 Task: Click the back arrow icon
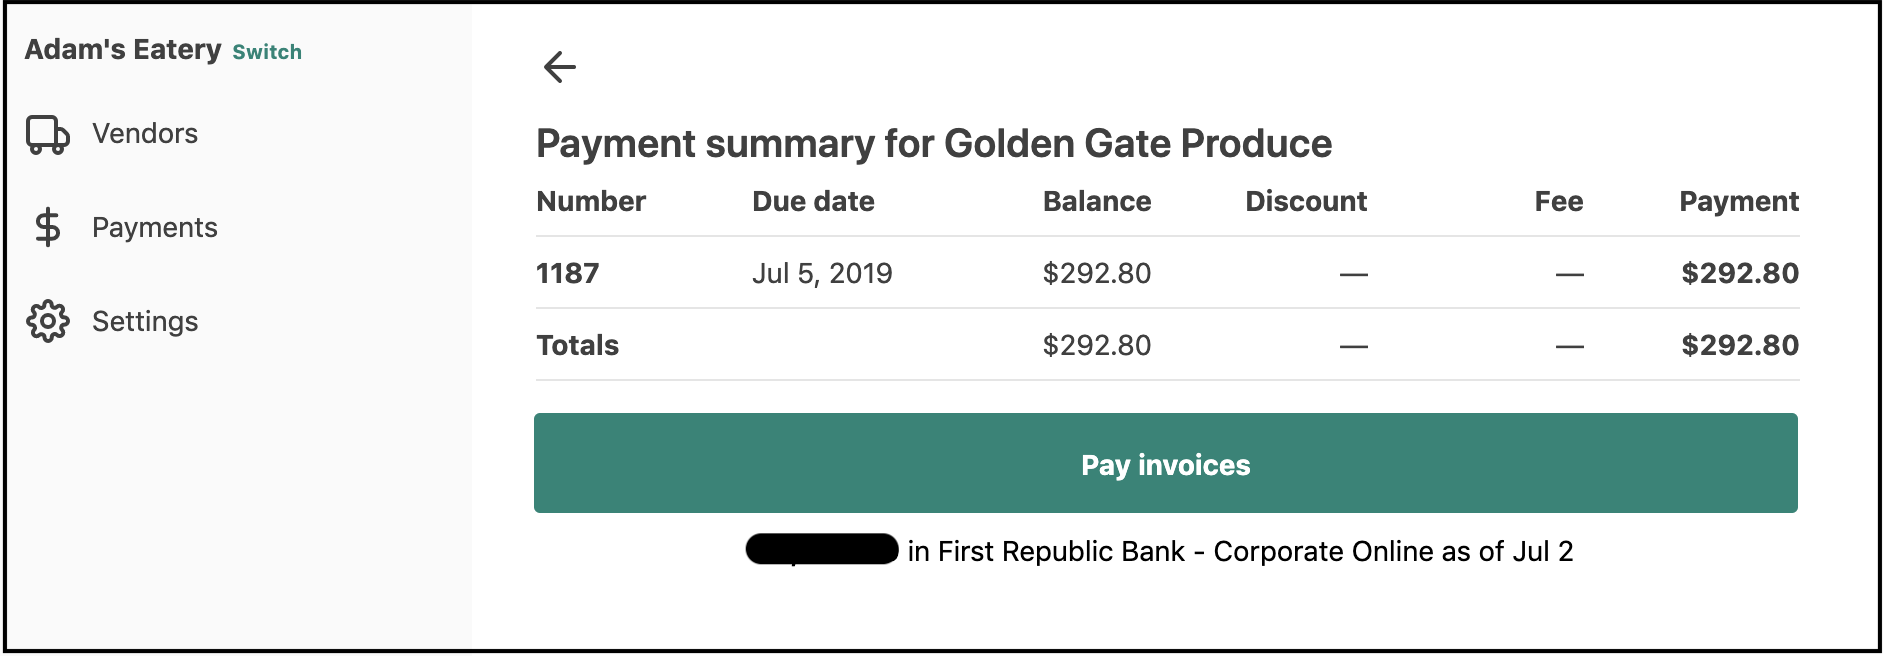pos(560,67)
